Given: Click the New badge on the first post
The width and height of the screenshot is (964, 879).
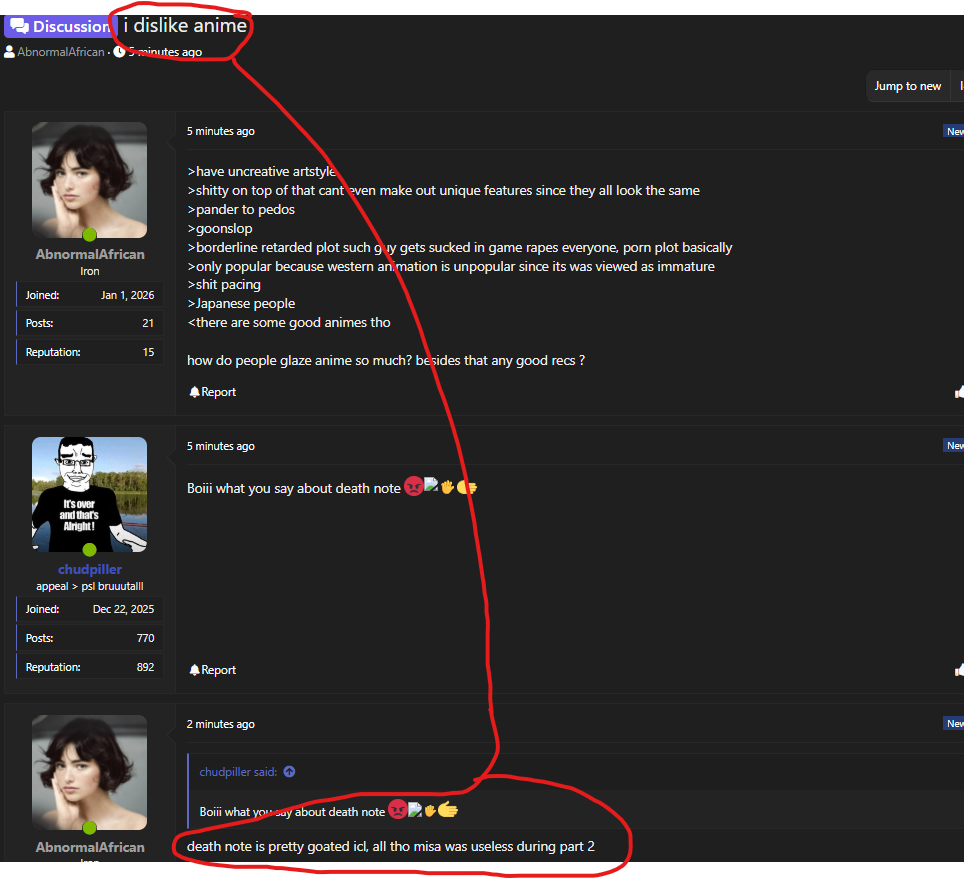Looking at the screenshot, I should click(954, 131).
